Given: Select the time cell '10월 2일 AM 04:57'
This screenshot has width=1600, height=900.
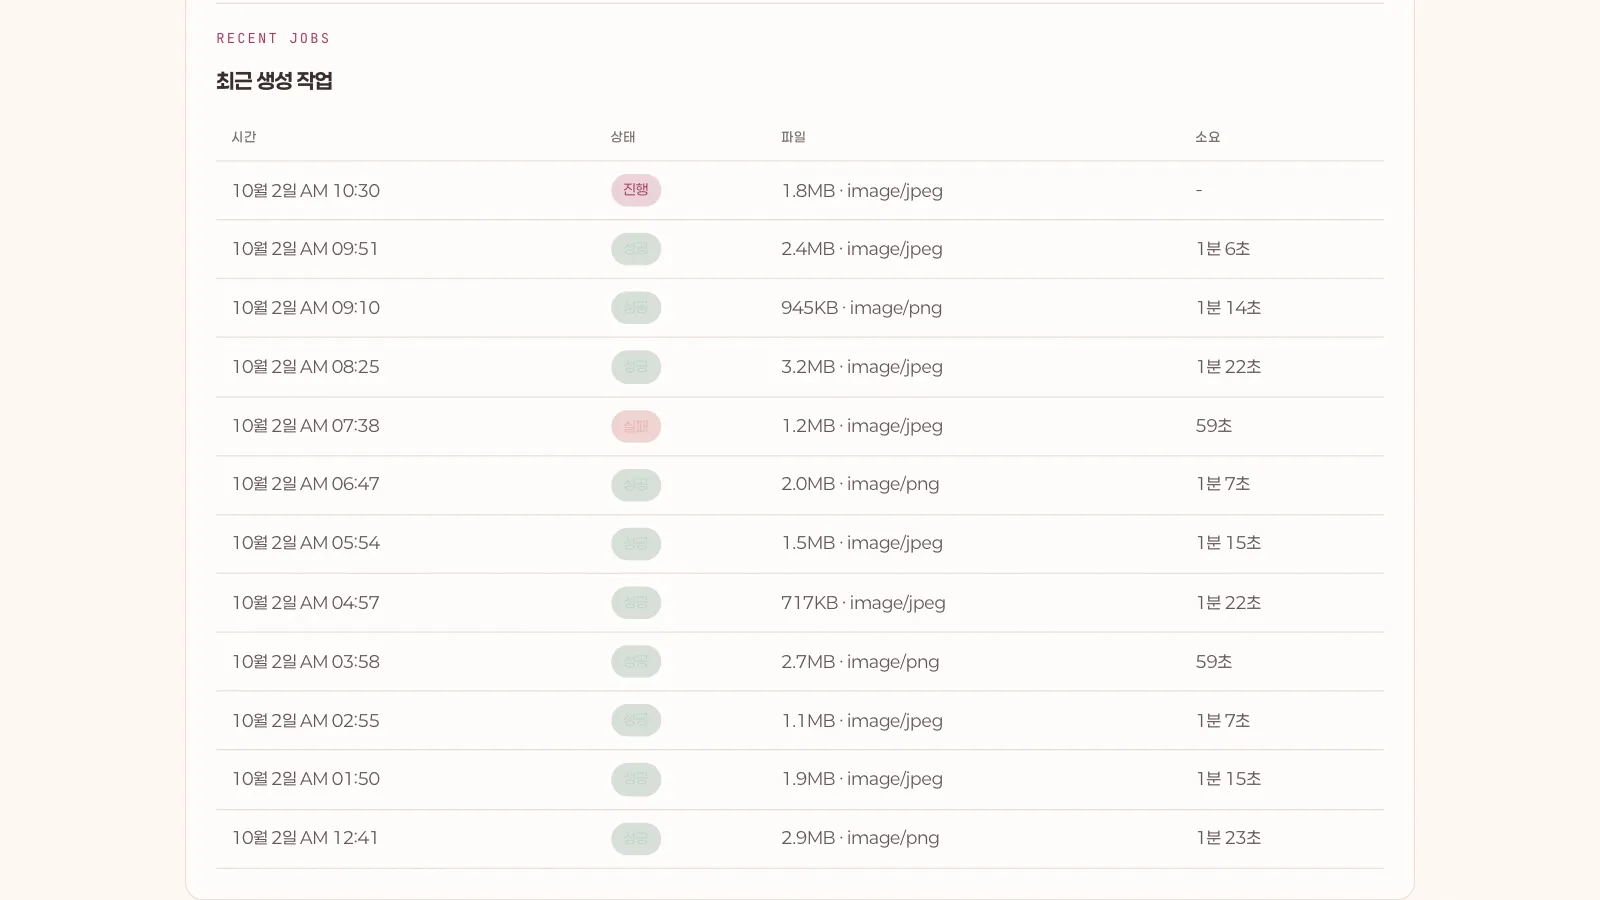Looking at the screenshot, I should click(306, 603).
